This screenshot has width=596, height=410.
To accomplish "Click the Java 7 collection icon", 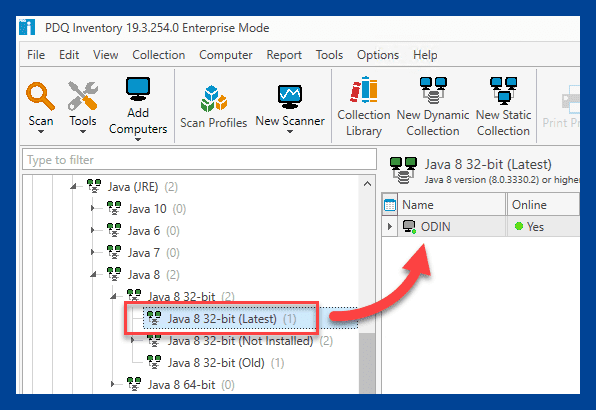I will tap(114, 252).
